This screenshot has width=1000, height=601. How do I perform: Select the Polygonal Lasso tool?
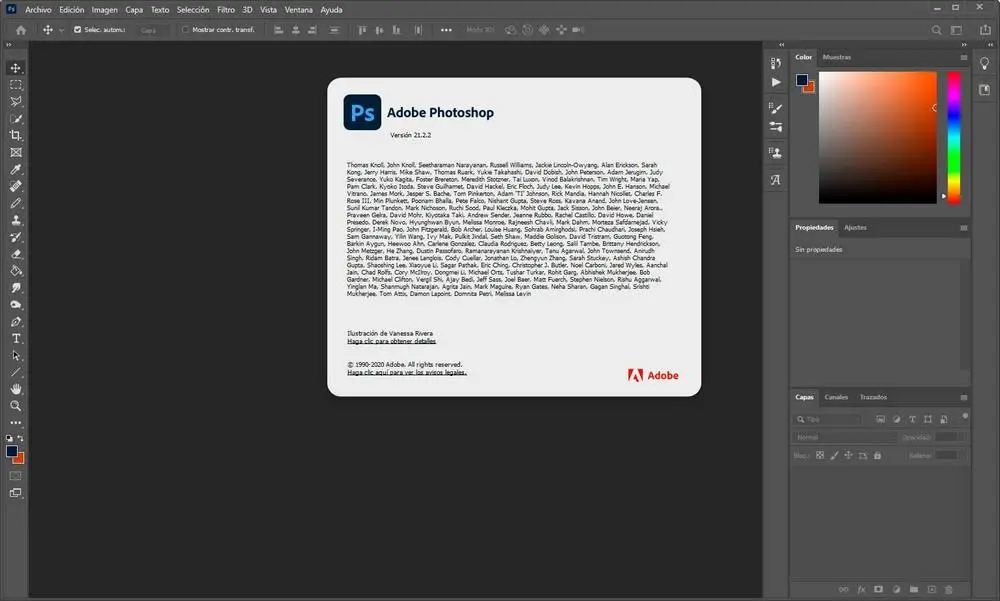[16, 101]
